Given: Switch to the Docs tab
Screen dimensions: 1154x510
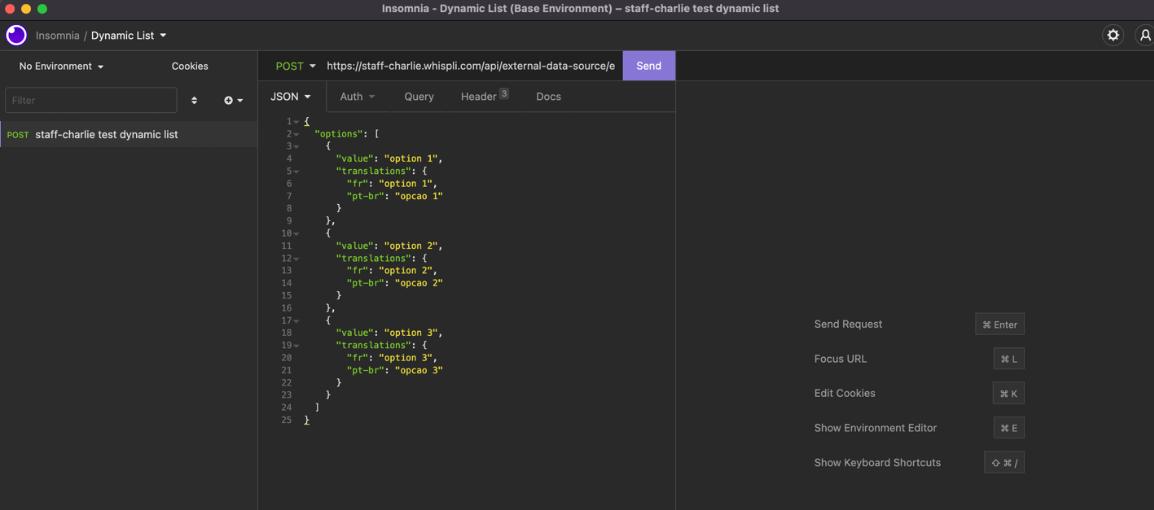Looking at the screenshot, I should [x=548, y=96].
